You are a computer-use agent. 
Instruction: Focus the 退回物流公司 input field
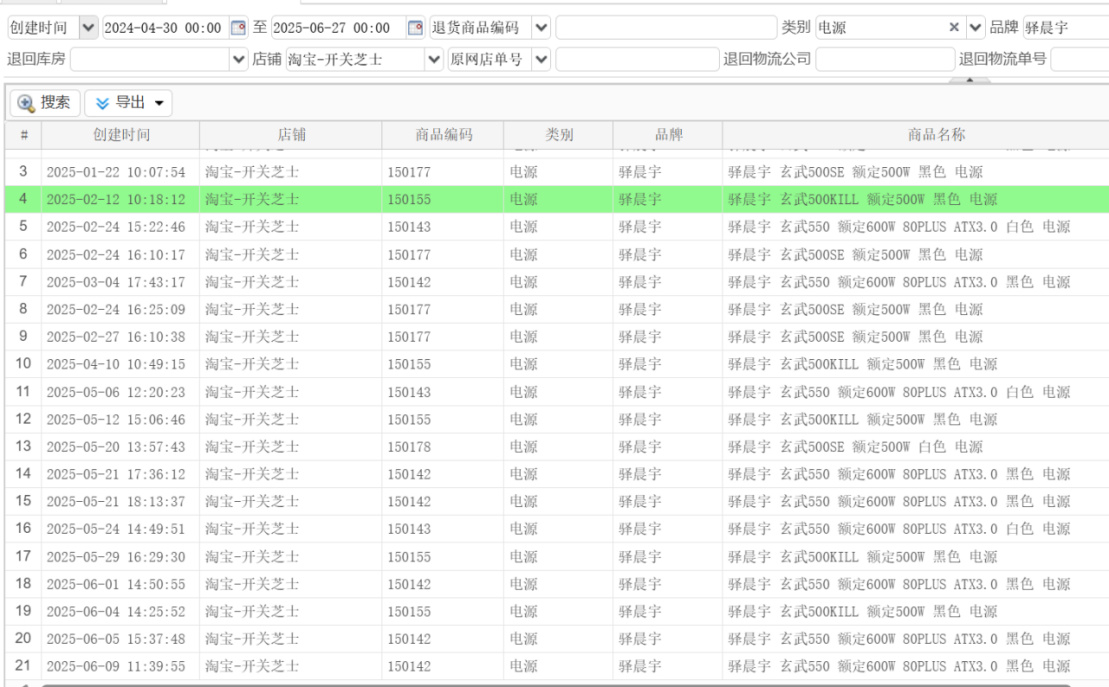pyautogui.click(x=885, y=59)
